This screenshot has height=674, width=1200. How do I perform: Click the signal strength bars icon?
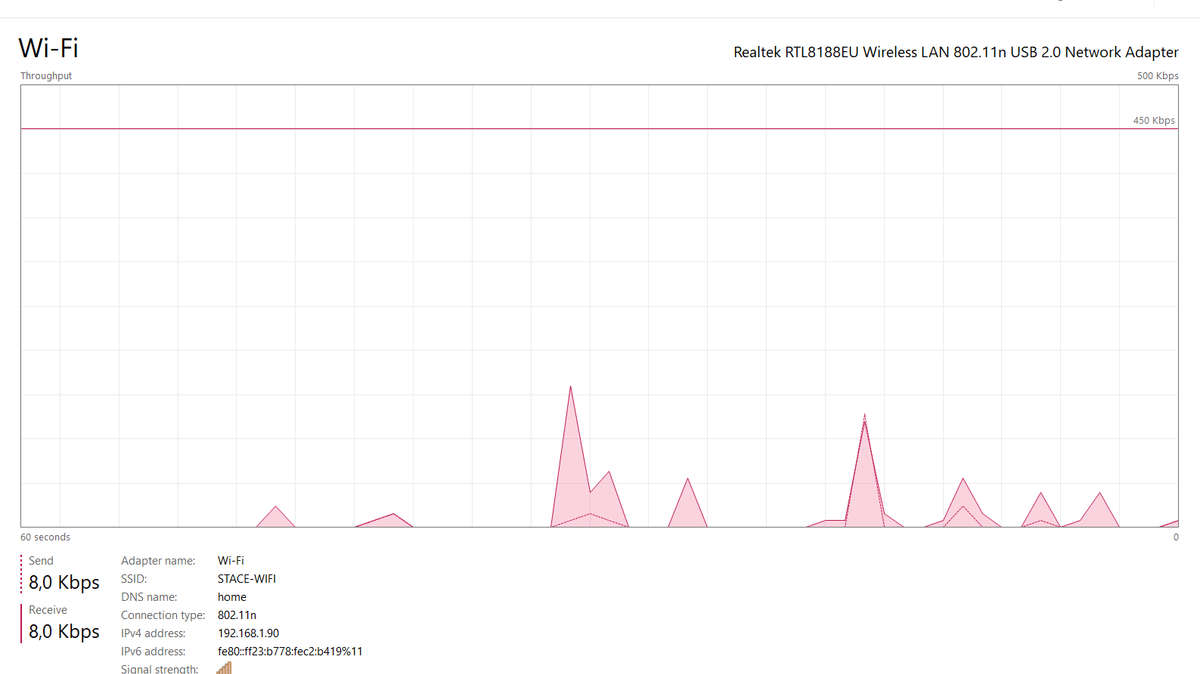click(x=225, y=667)
